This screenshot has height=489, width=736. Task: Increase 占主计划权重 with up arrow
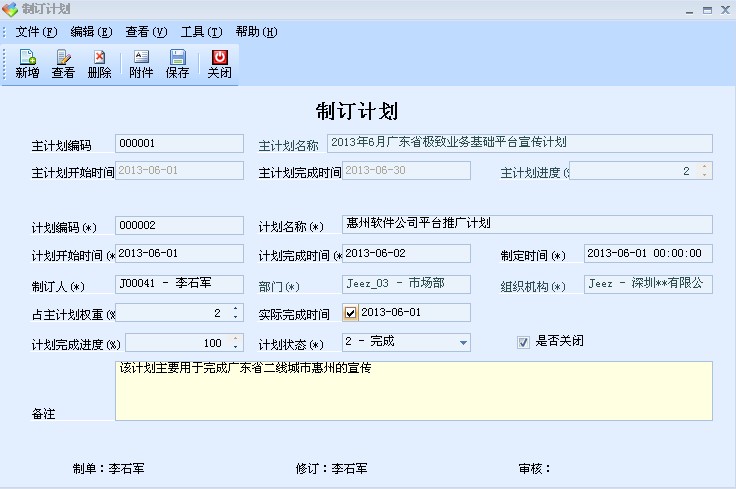(235, 308)
